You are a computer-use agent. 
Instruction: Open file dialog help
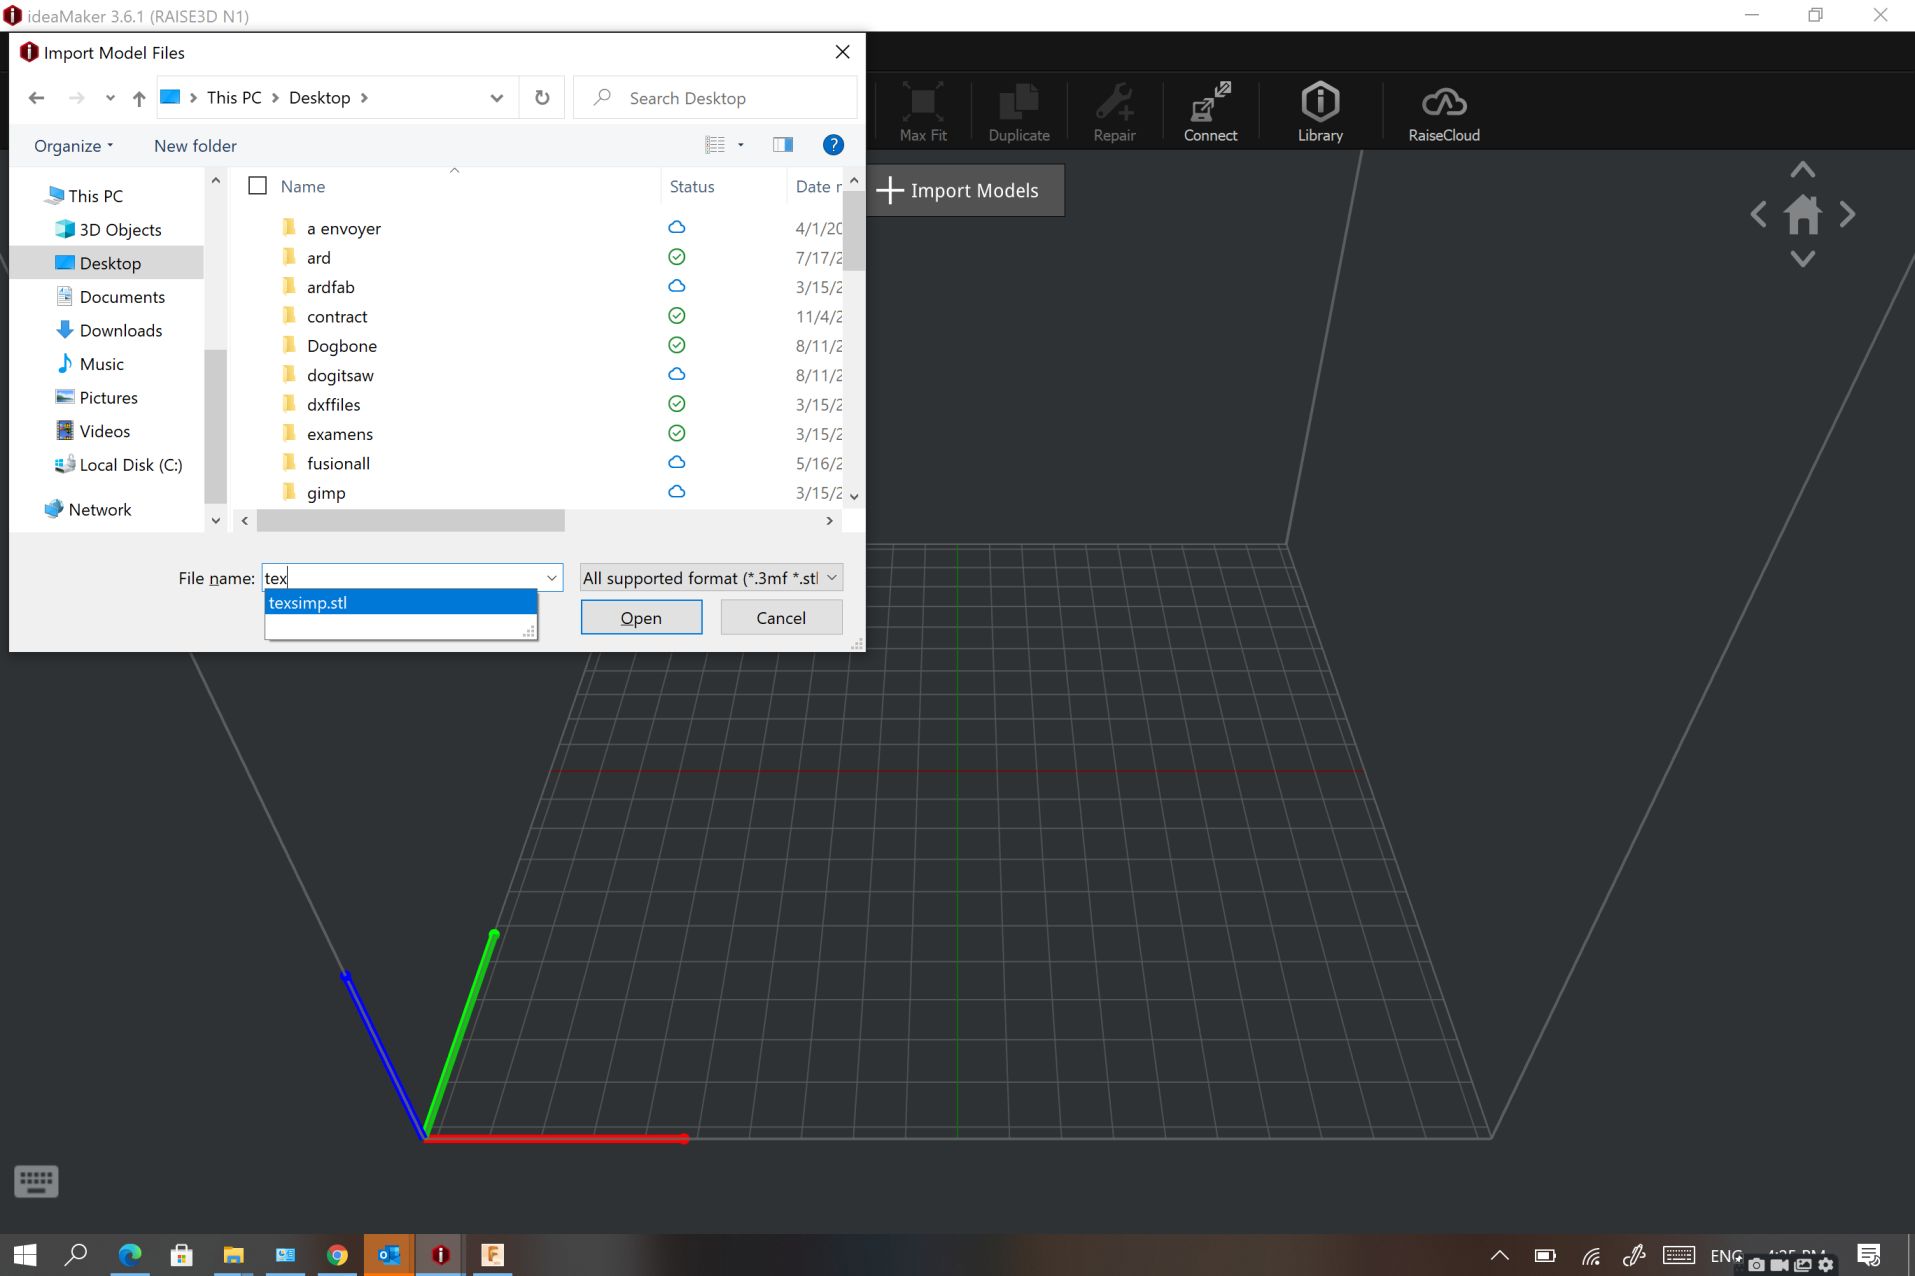pyautogui.click(x=833, y=145)
